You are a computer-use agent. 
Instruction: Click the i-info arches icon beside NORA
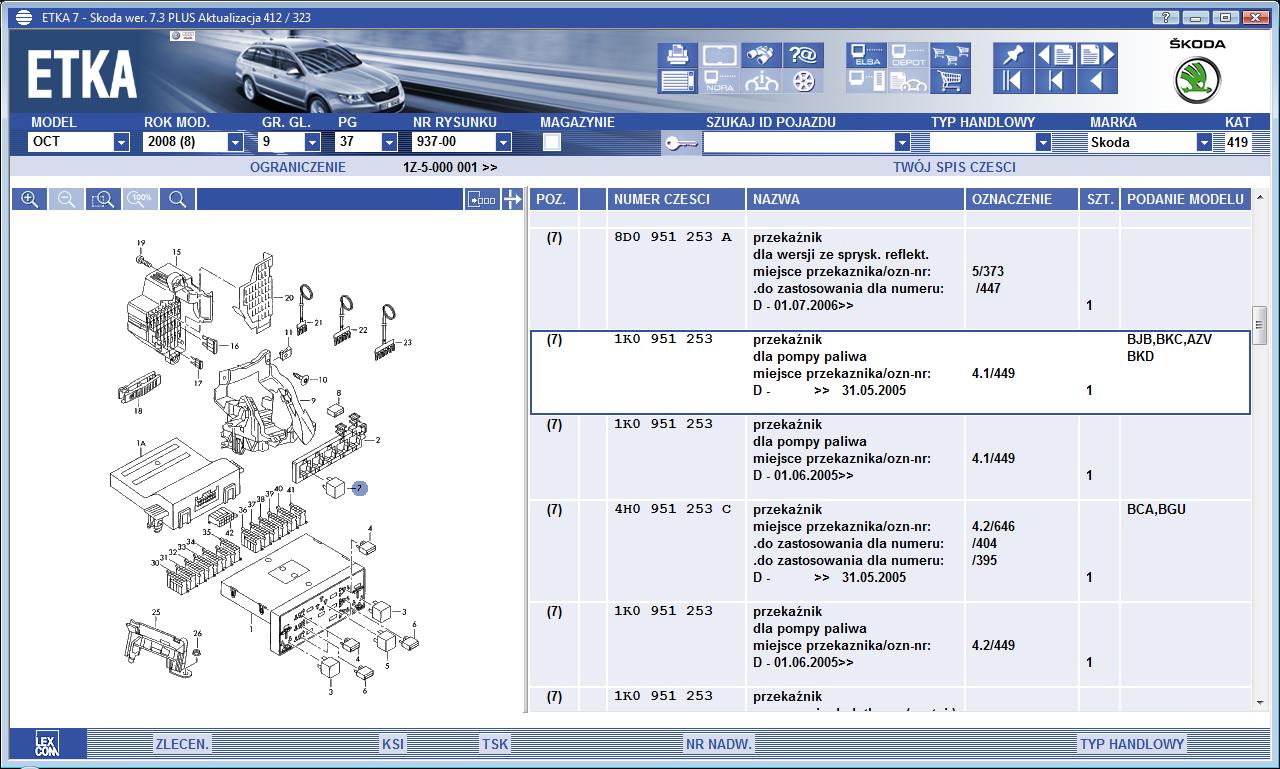pos(763,81)
